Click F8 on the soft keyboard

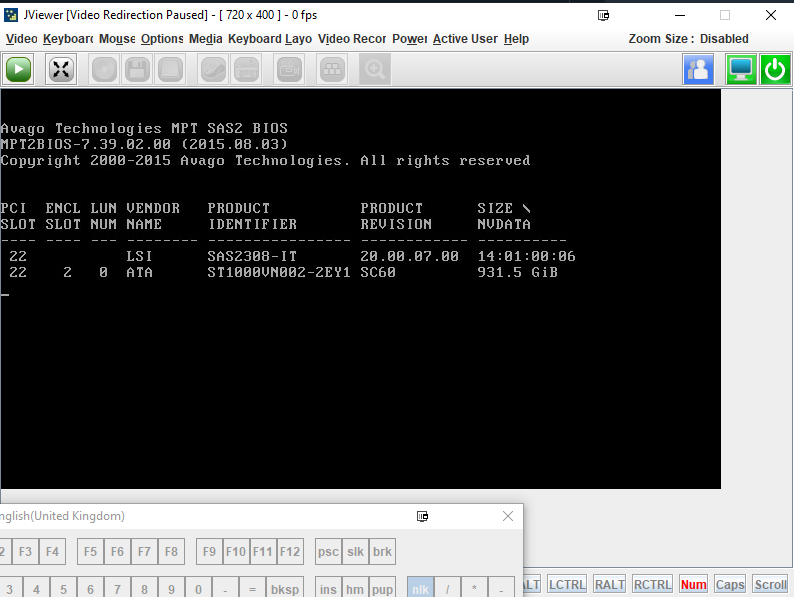point(171,551)
